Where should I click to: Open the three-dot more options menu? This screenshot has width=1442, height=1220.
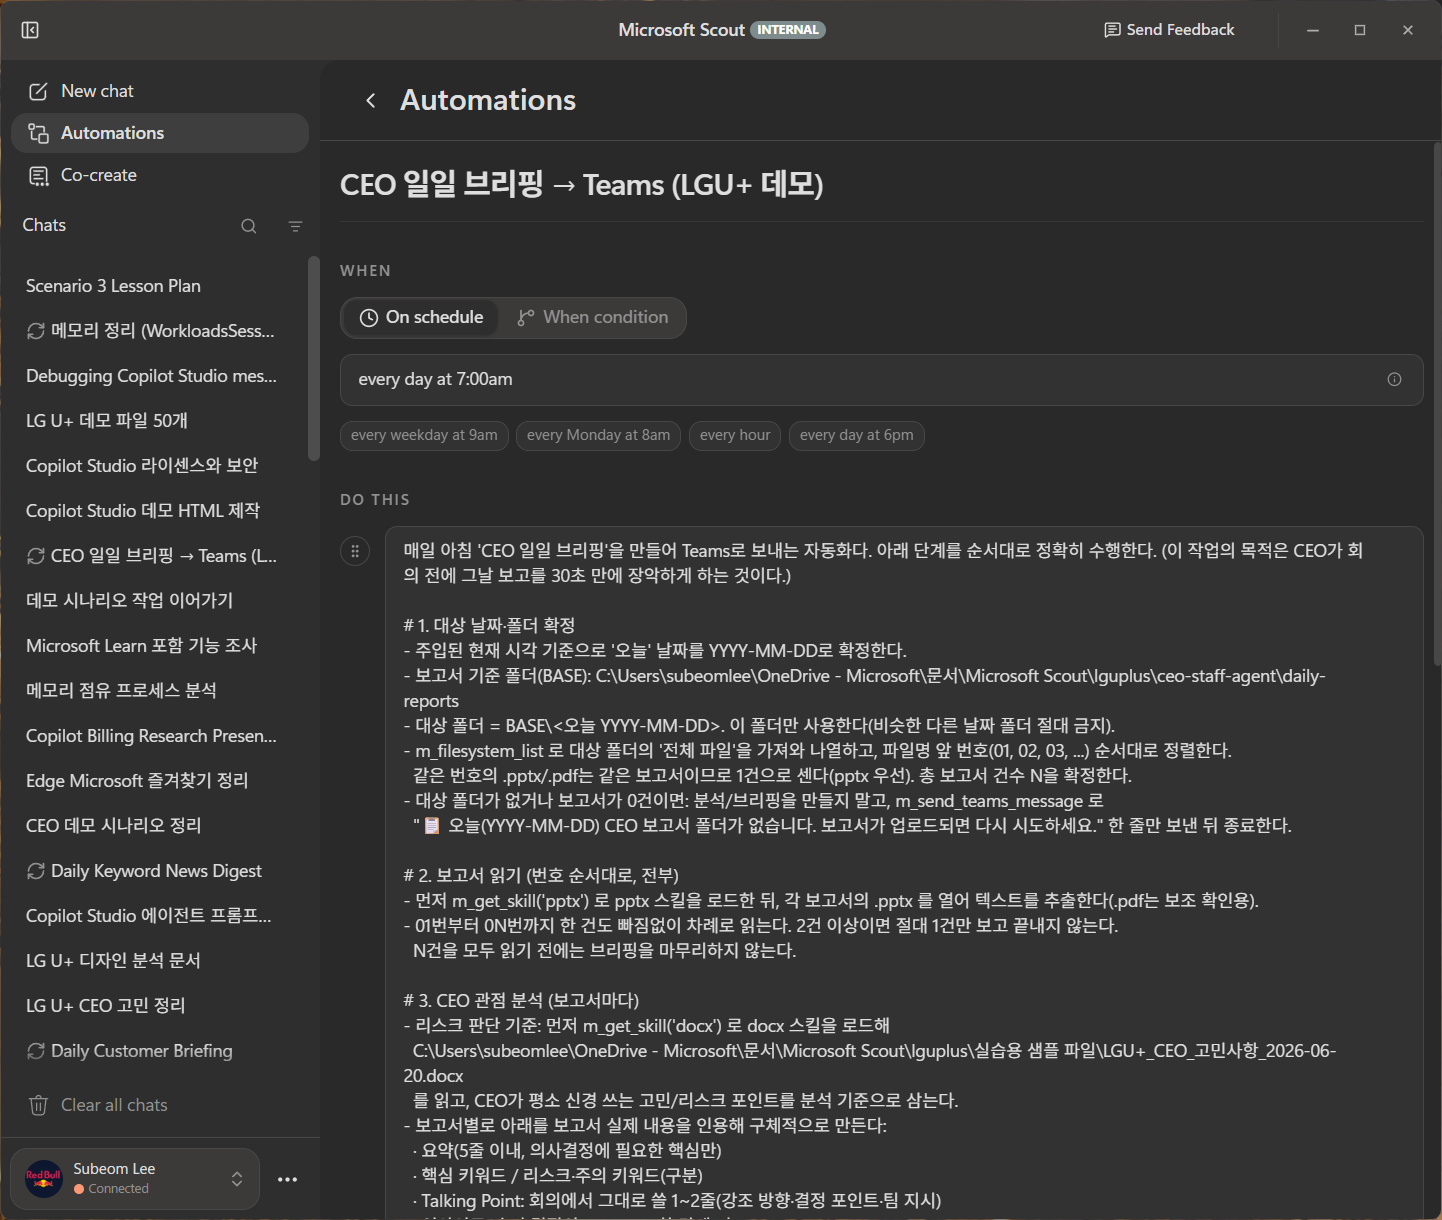point(288,1179)
